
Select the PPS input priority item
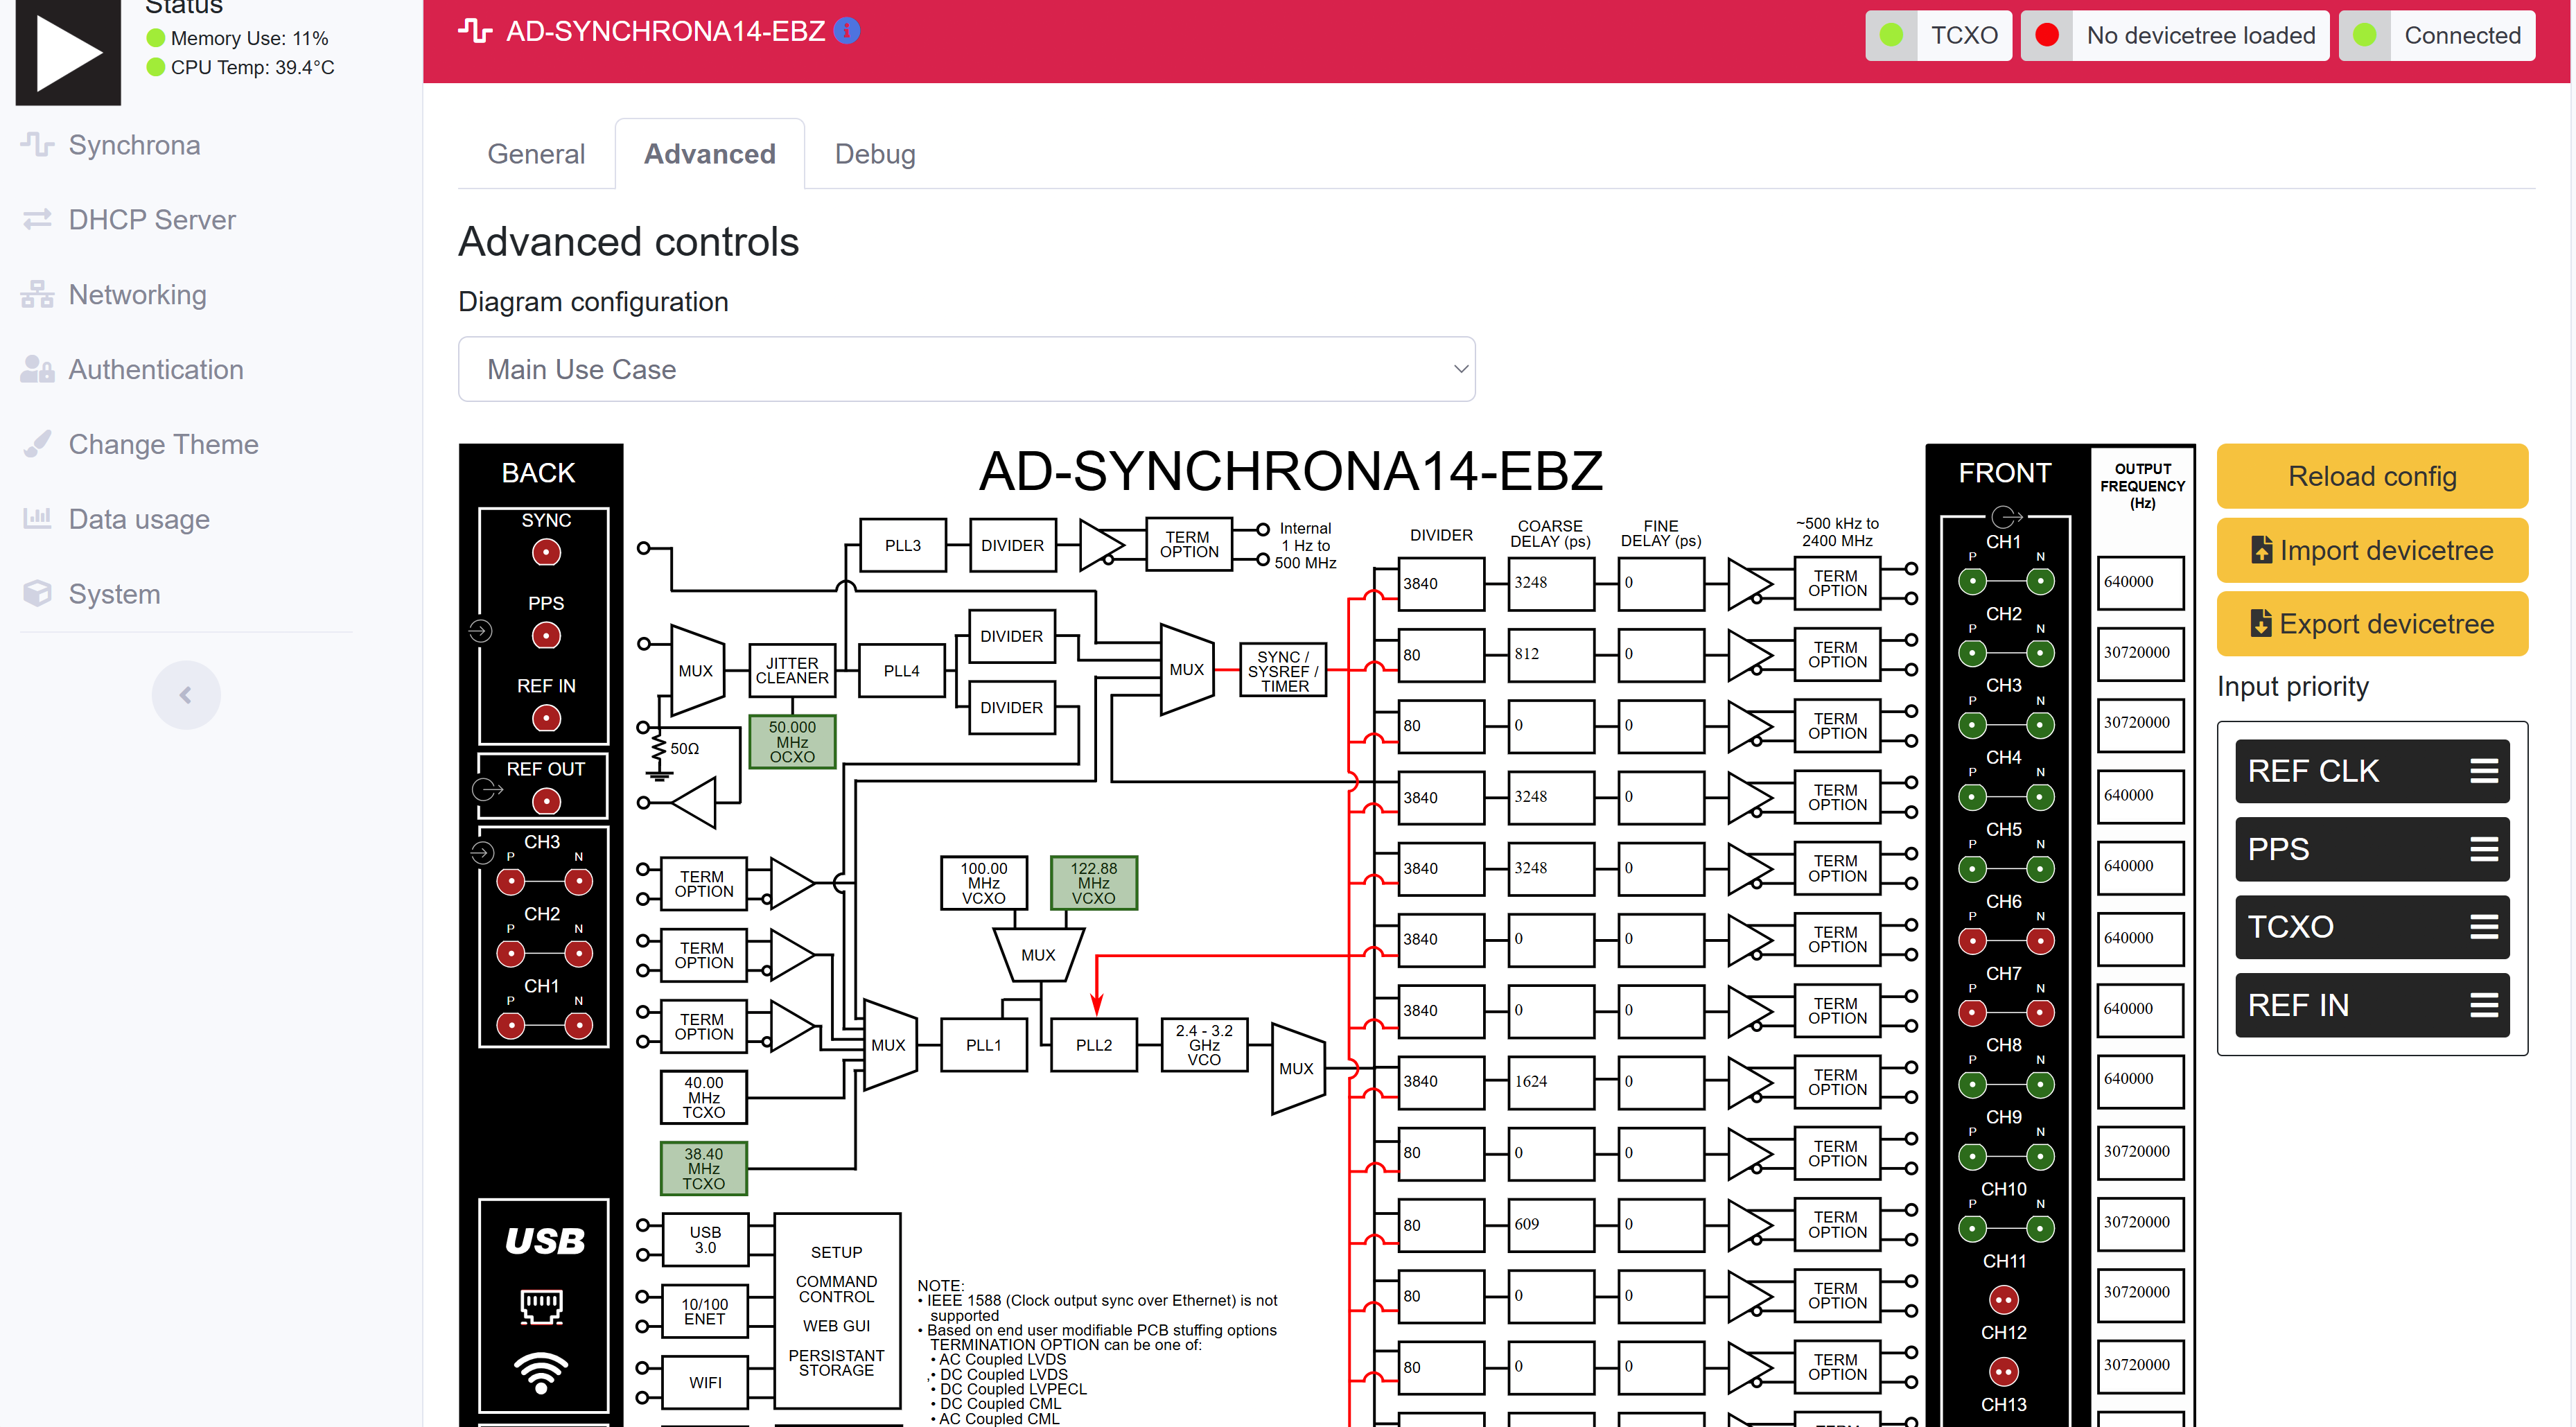tap(2372, 849)
